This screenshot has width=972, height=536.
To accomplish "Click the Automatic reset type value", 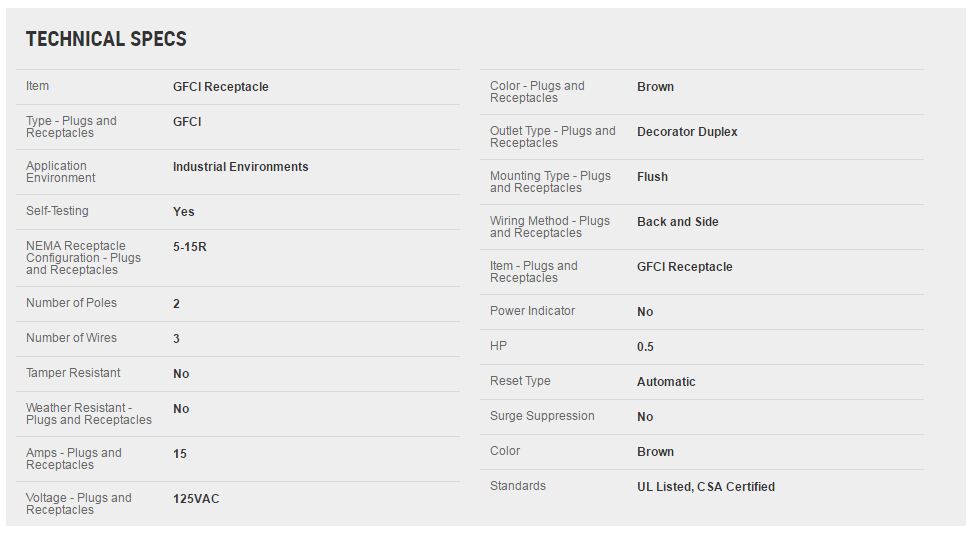I will 666,382.
